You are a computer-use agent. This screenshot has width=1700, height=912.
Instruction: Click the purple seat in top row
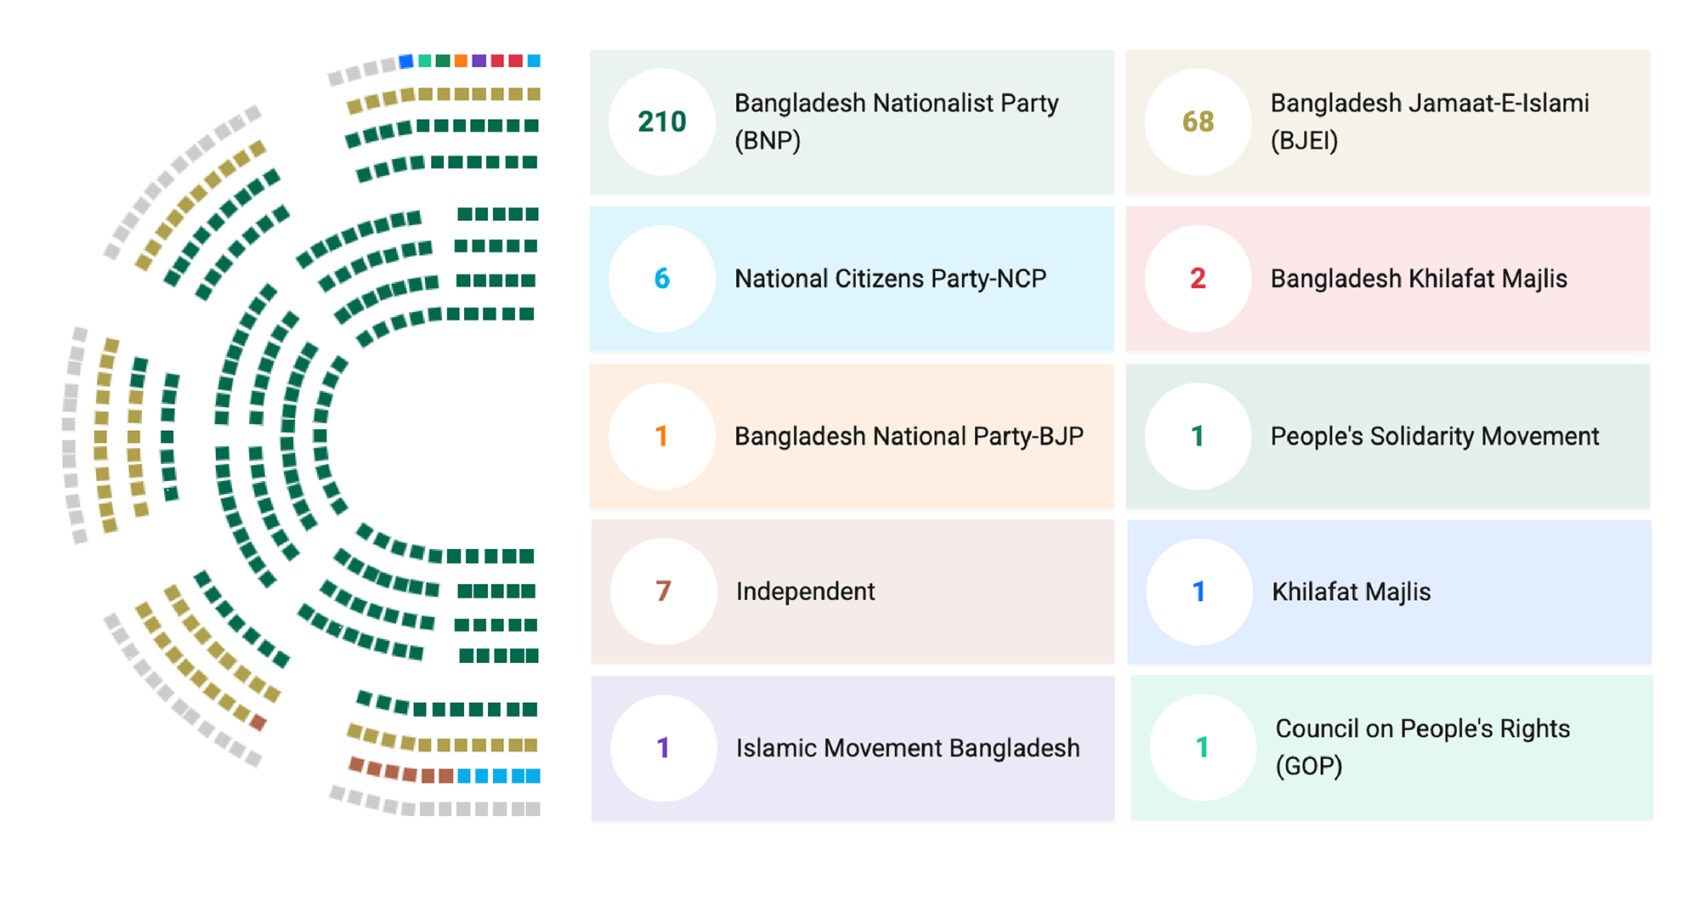(479, 61)
